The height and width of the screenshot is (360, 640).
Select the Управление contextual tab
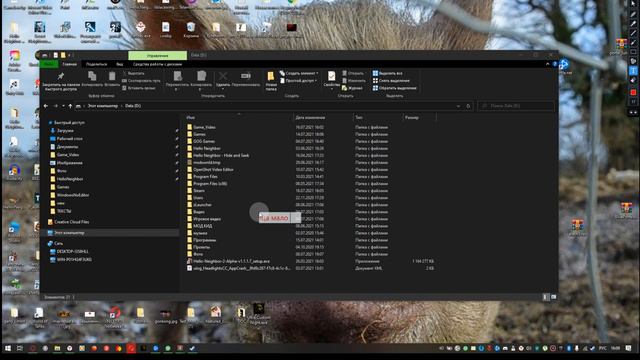coord(158,55)
